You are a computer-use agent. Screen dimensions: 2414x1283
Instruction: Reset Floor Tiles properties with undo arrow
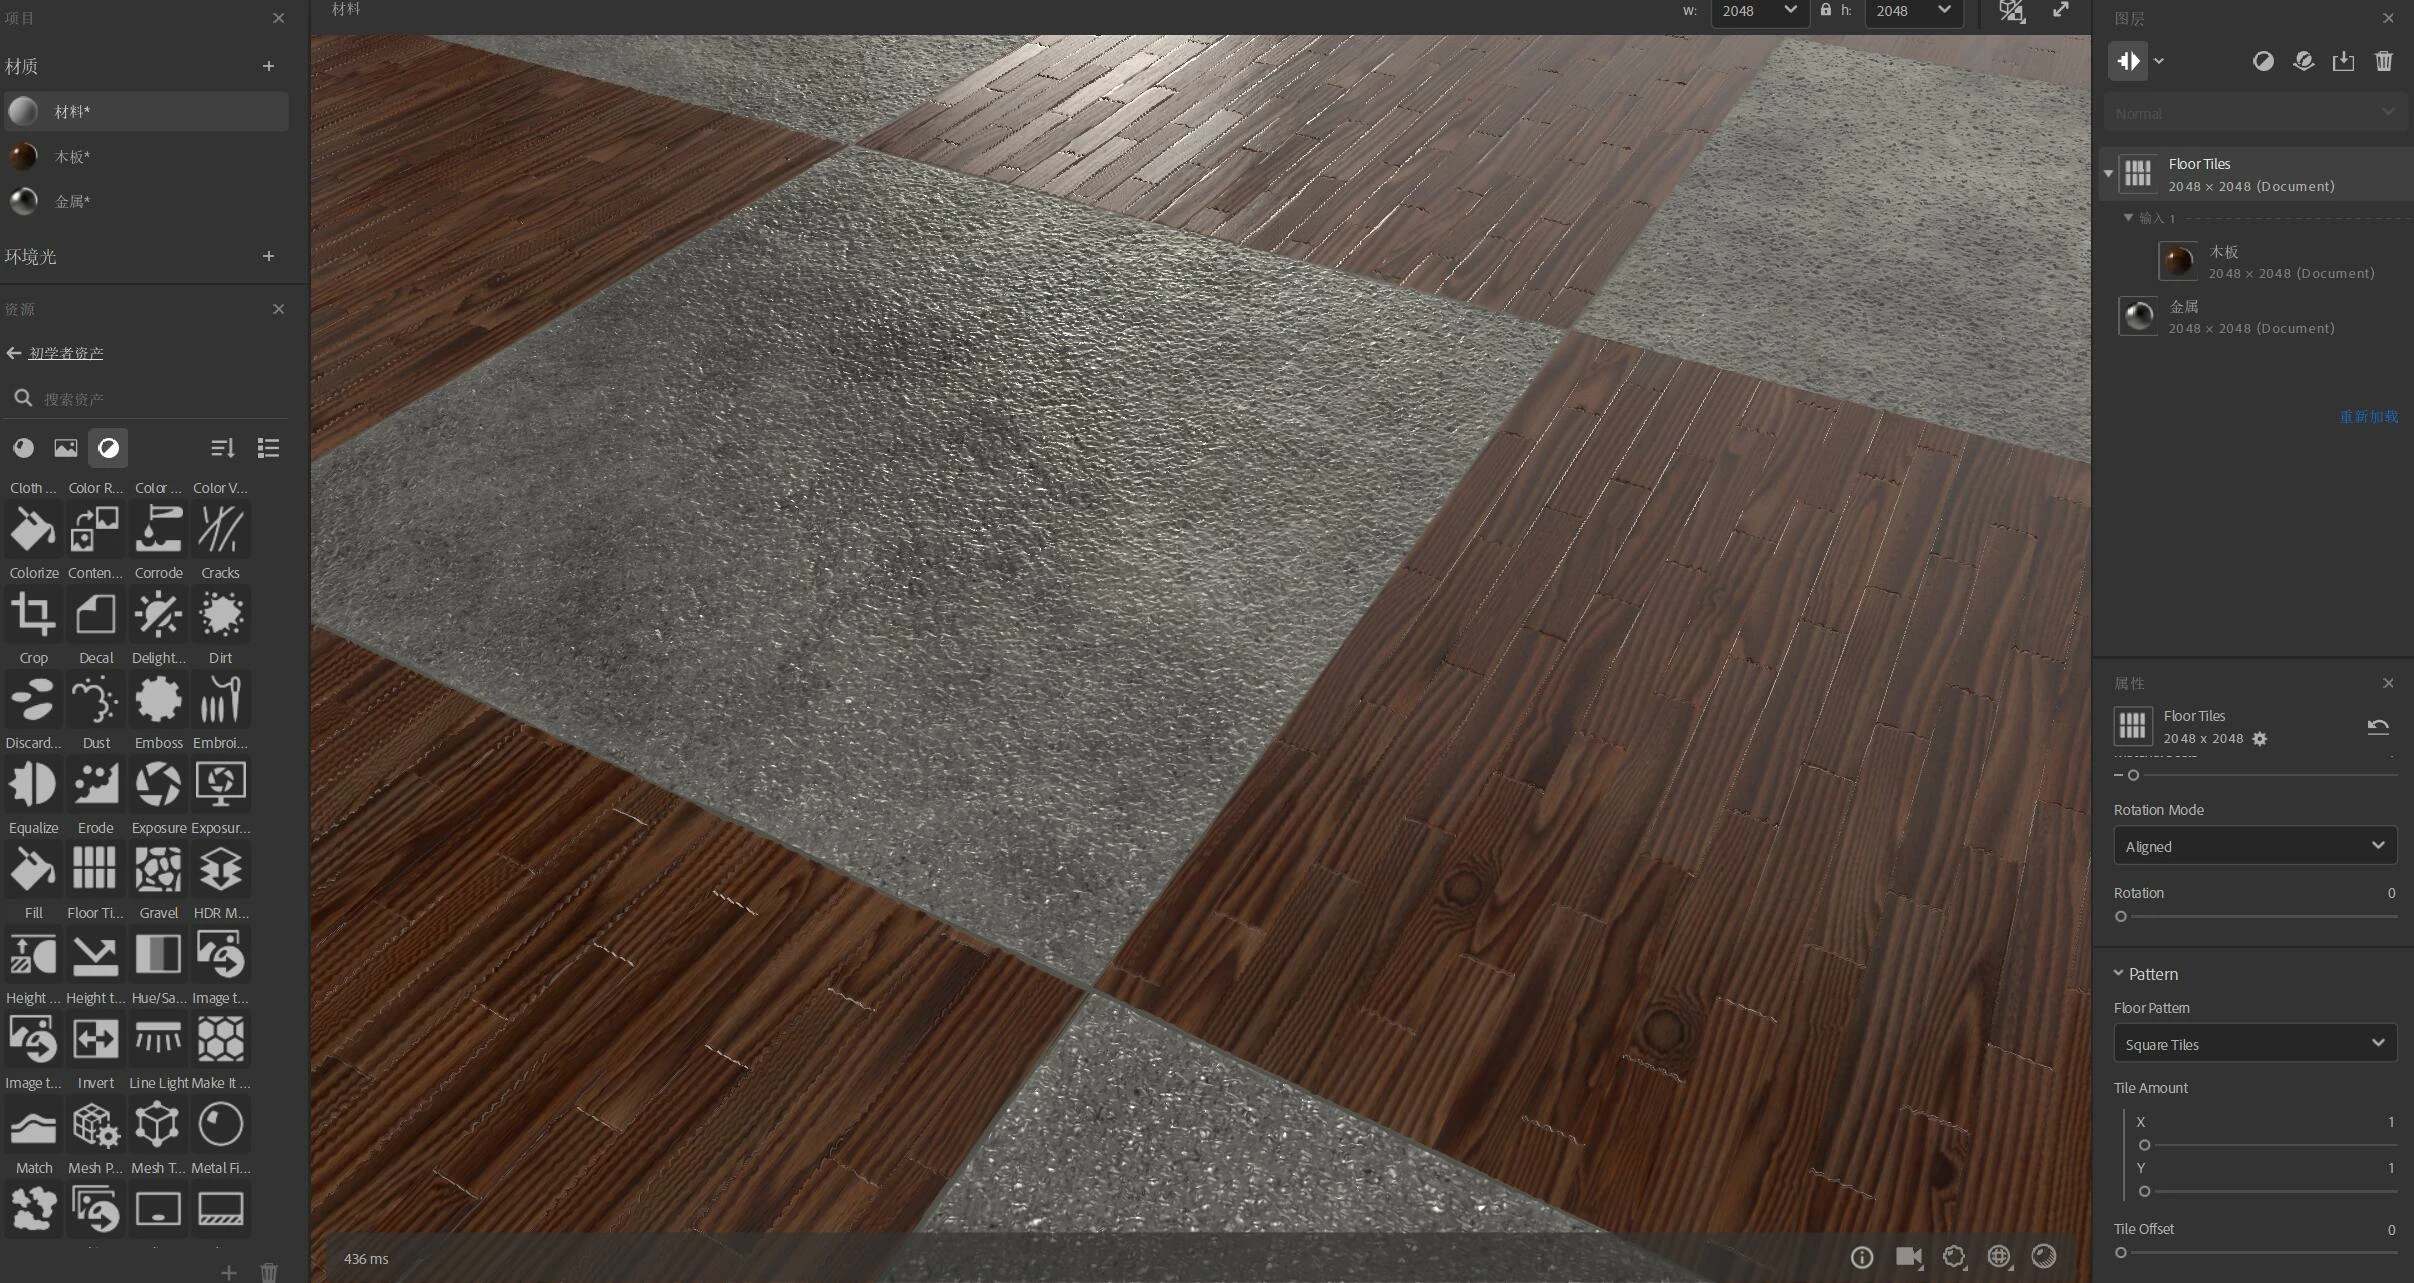pos(2378,727)
